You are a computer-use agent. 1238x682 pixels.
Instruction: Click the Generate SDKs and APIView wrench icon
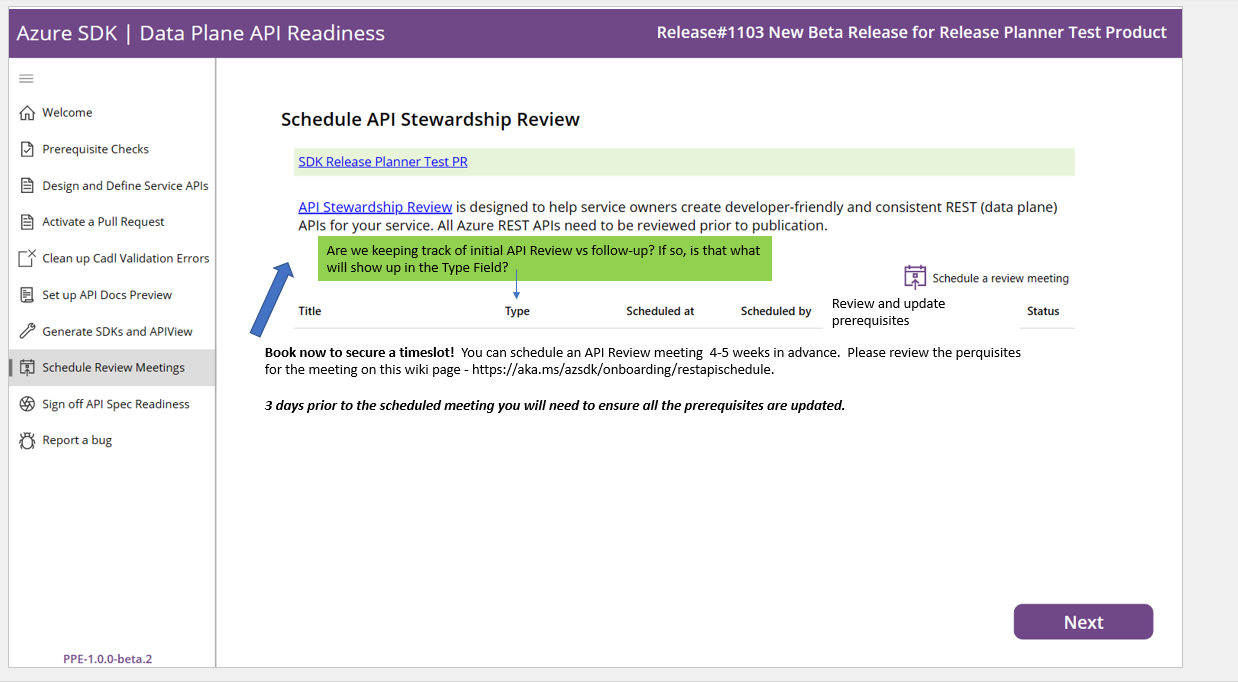click(x=28, y=330)
